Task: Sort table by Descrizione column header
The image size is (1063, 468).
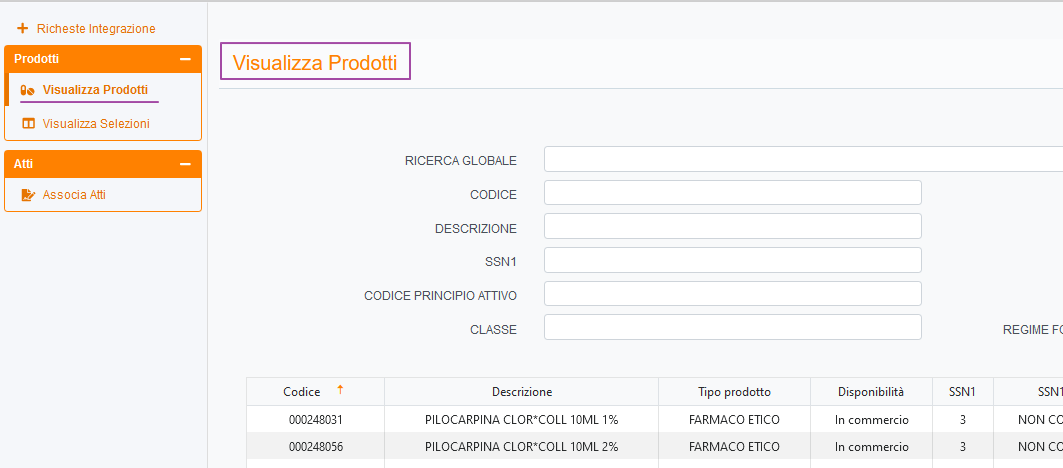Action: pyautogui.click(x=521, y=392)
